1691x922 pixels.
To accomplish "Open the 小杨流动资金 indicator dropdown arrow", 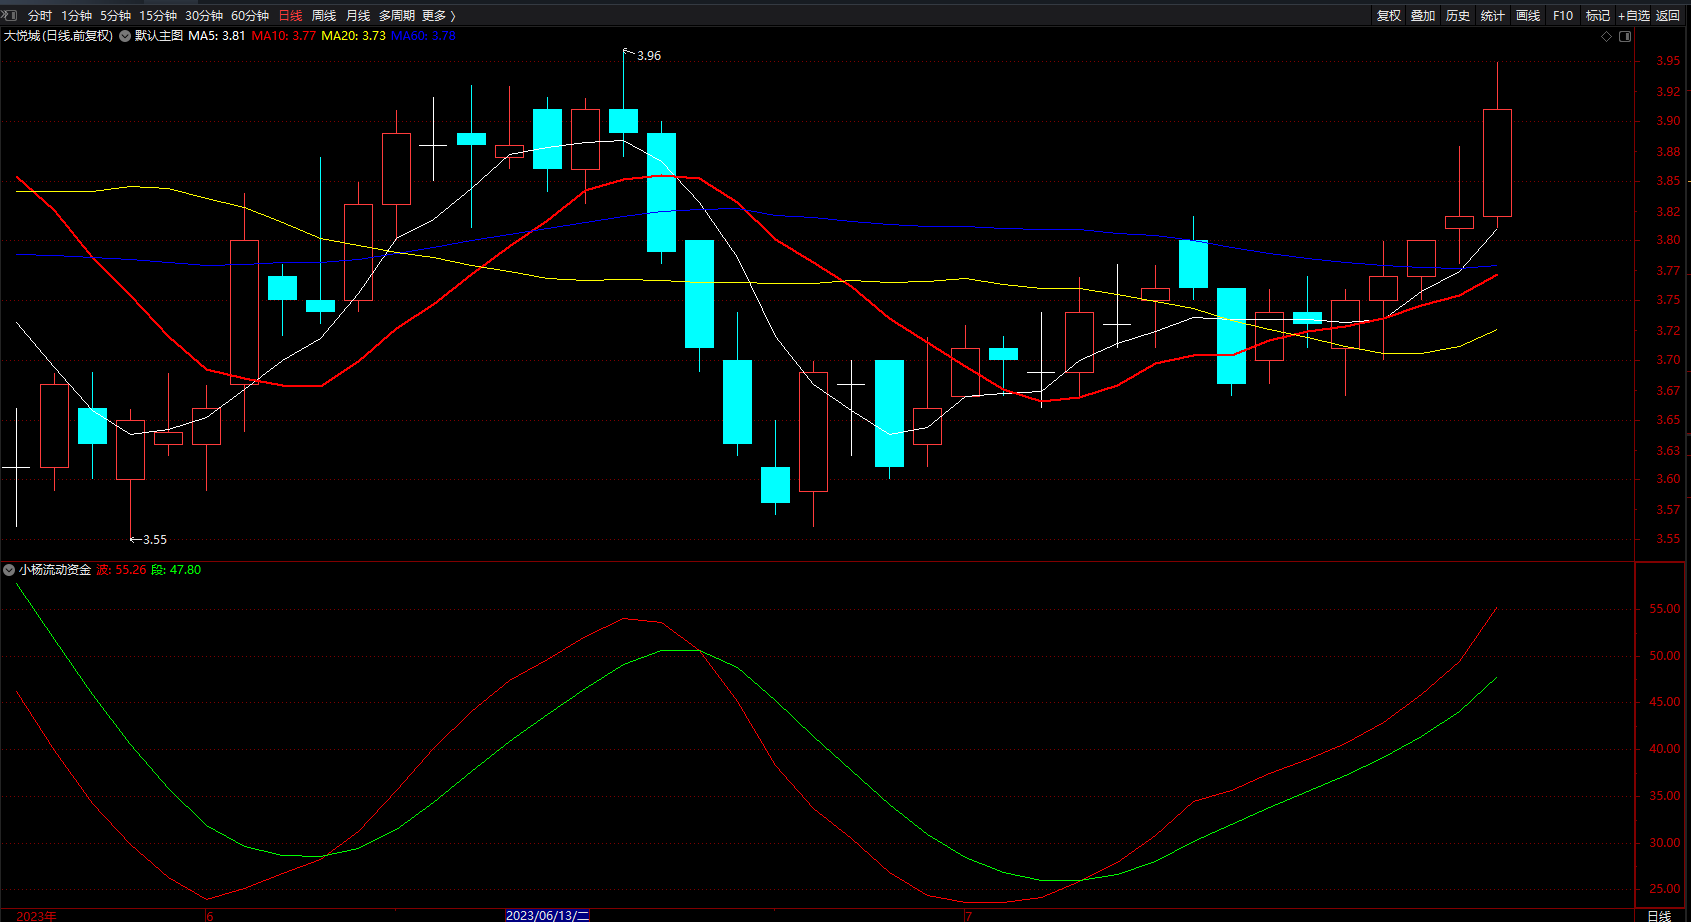I will (9, 570).
